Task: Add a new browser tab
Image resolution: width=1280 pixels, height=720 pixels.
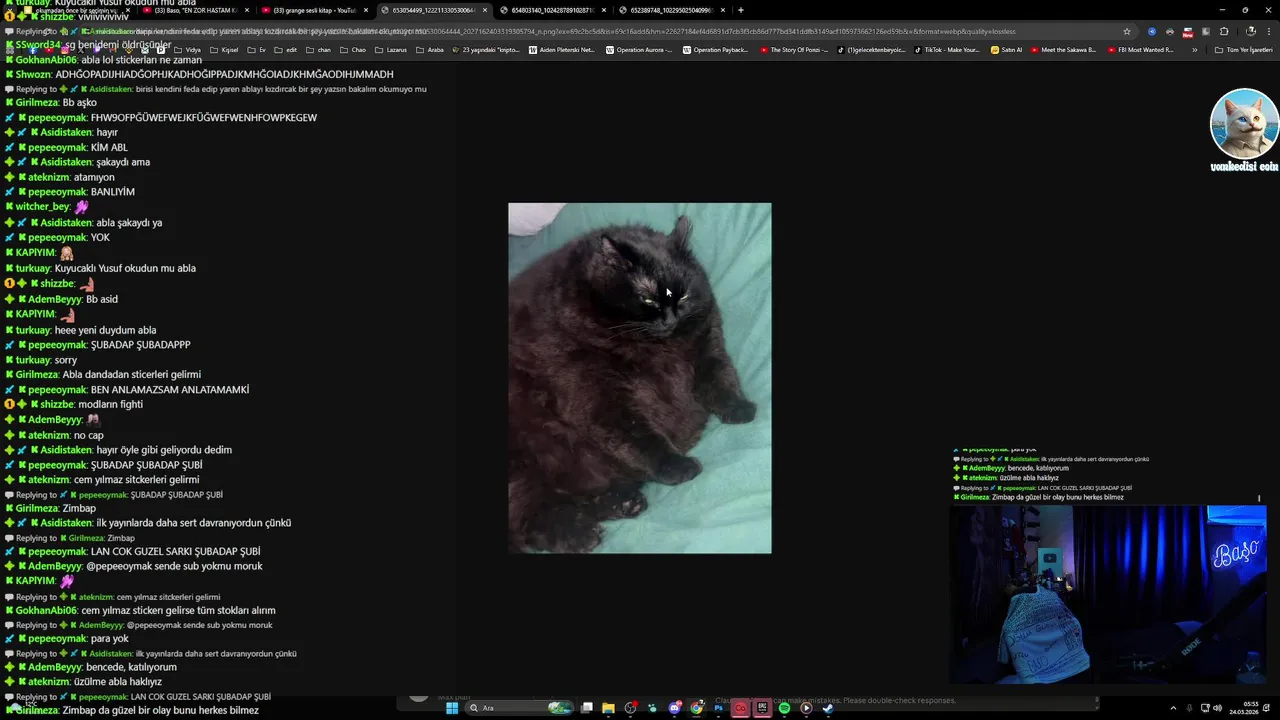Action: [740, 10]
